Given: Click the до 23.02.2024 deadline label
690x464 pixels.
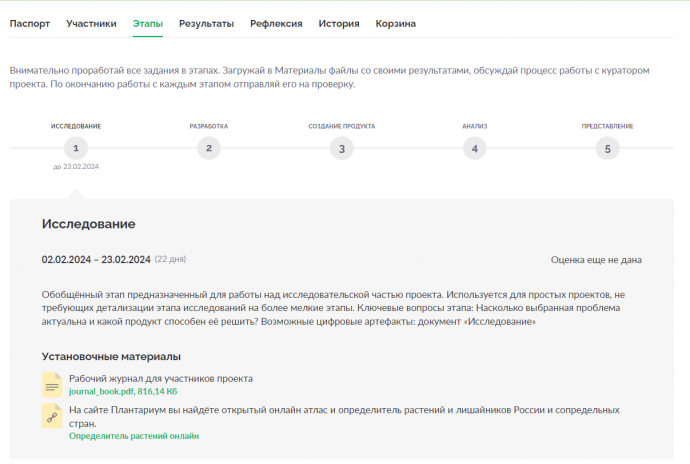Looking at the screenshot, I should [x=76, y=166].
